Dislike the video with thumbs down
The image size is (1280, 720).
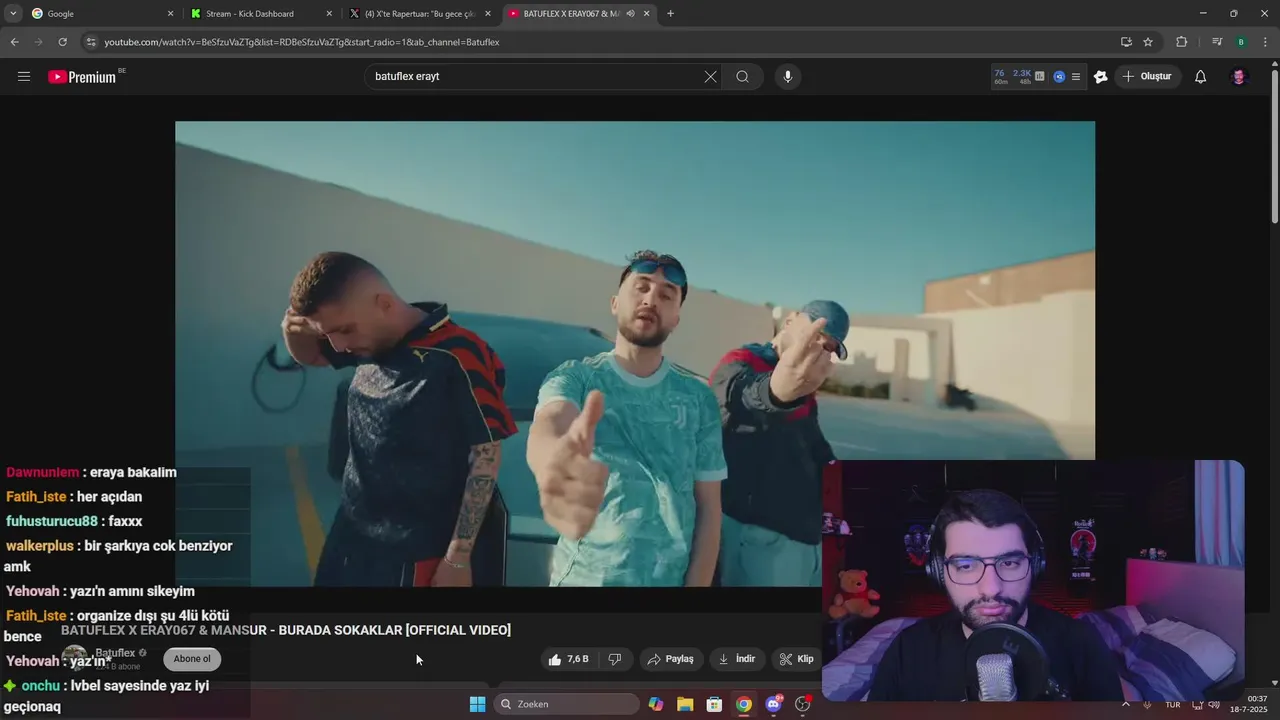coord(614,659)
